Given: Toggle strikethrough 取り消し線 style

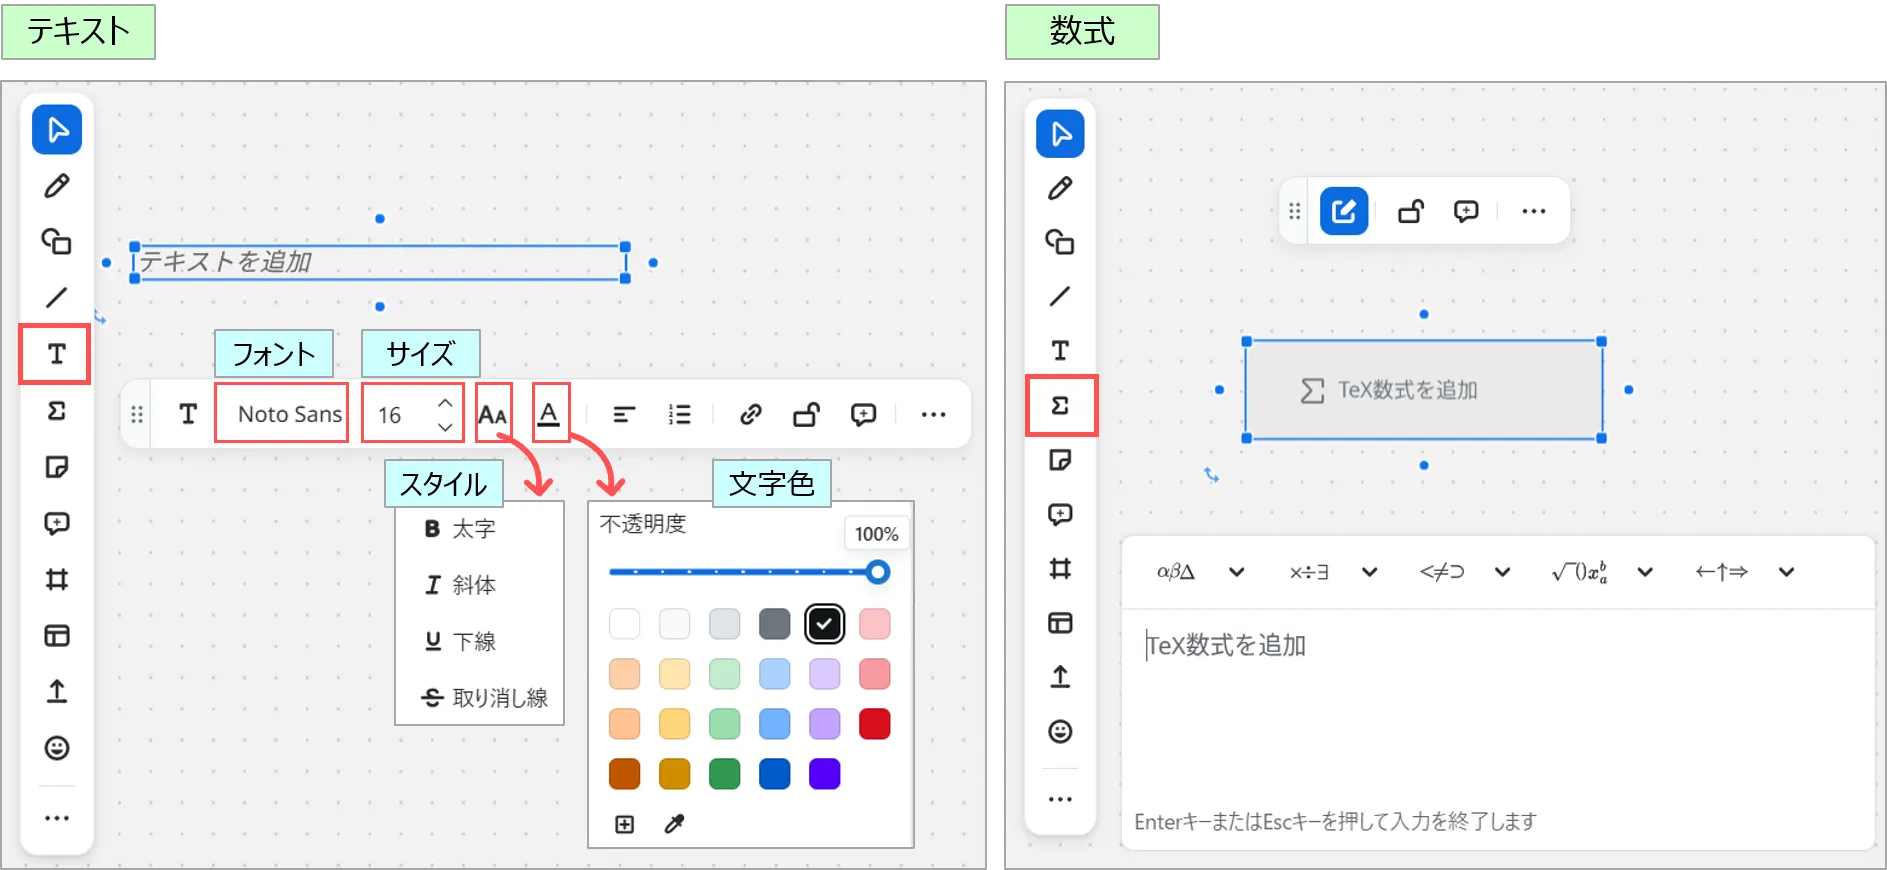Looking at the screenshot, I should click(485, 698).
